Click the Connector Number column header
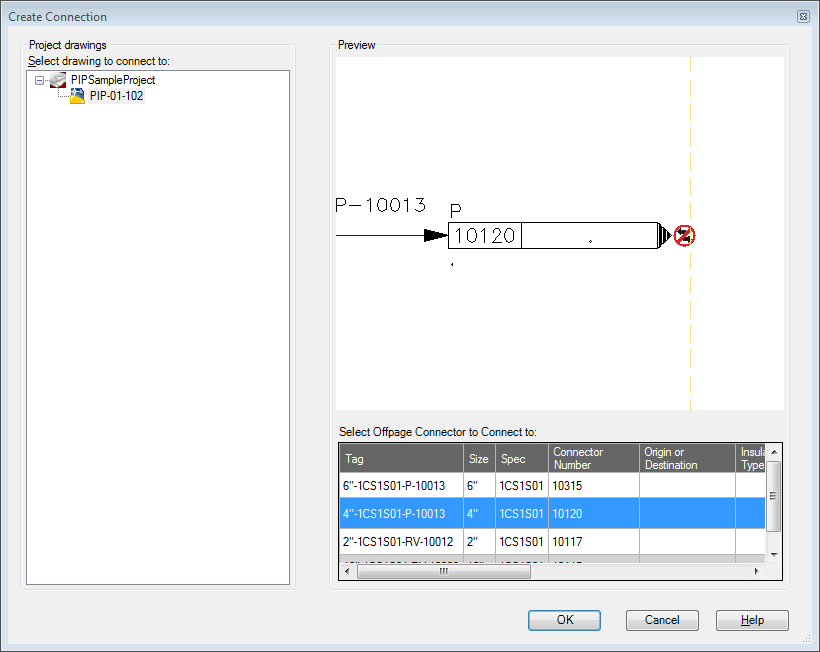Screen dimensions: 820x652 point(594,459)
